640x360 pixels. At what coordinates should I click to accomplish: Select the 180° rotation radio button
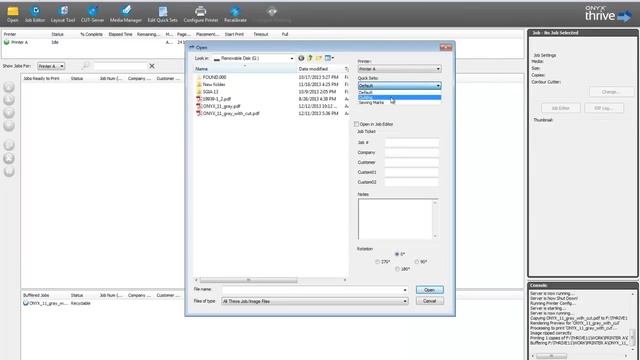tap(397, 269)
